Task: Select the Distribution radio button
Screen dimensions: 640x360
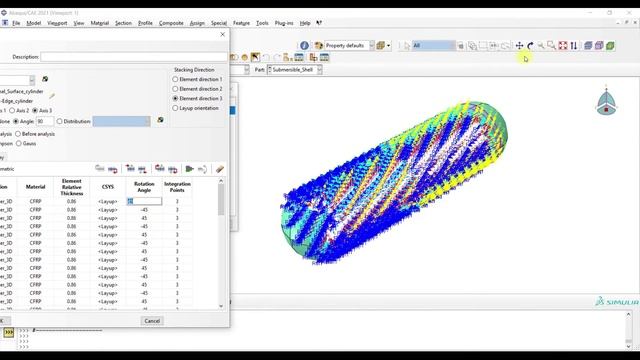Action: [60, 121]
